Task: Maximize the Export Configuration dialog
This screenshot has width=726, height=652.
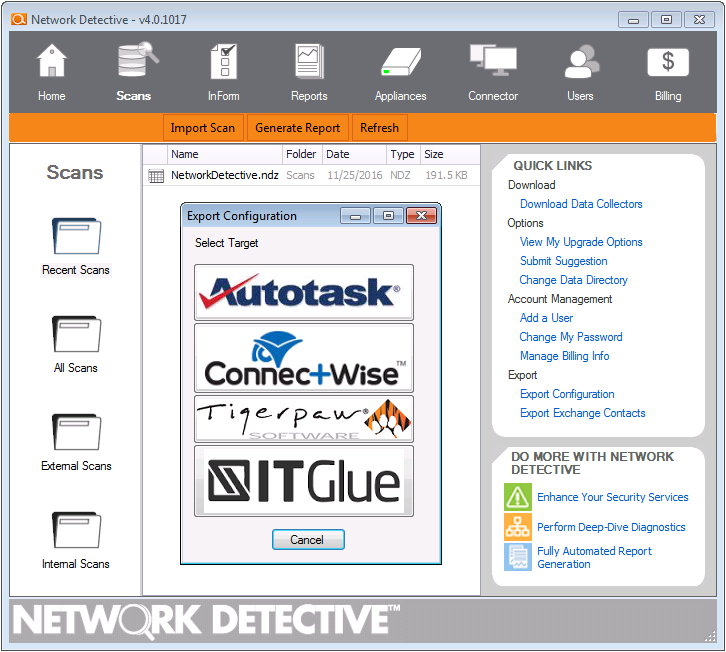Action: 388,216
